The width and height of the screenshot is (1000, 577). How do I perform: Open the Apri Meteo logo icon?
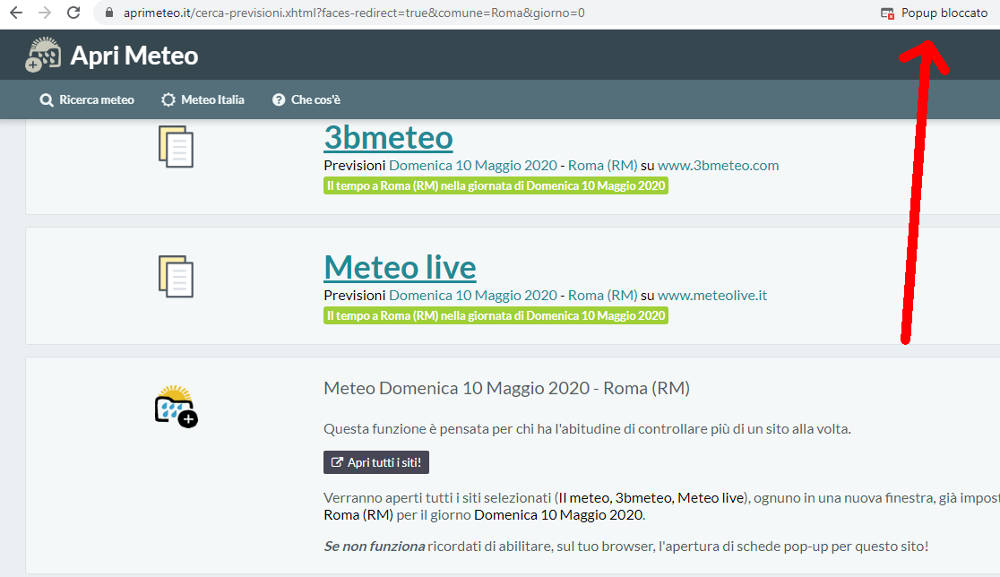[x=43, y=55]
